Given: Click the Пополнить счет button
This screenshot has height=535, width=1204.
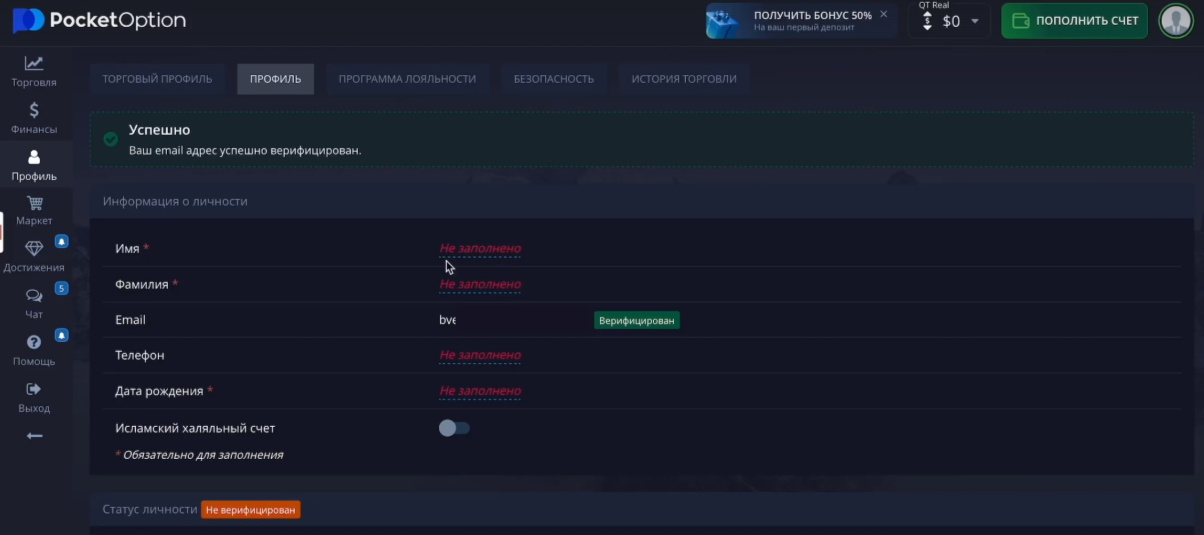Looking at the screenshot, I should pyautogui.click(x=1074, y=21).
